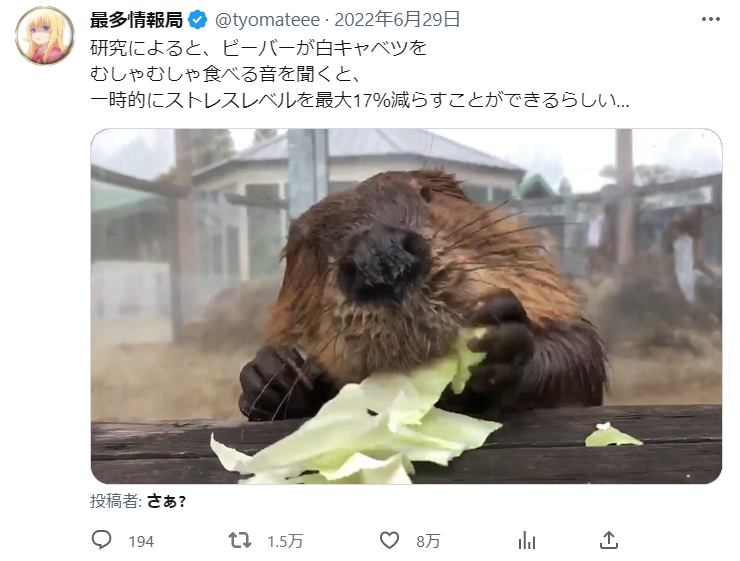The height and width of the screenshot is (561, 740).
Task: Like the tweet with the heart icon
Action: (389, 540)
